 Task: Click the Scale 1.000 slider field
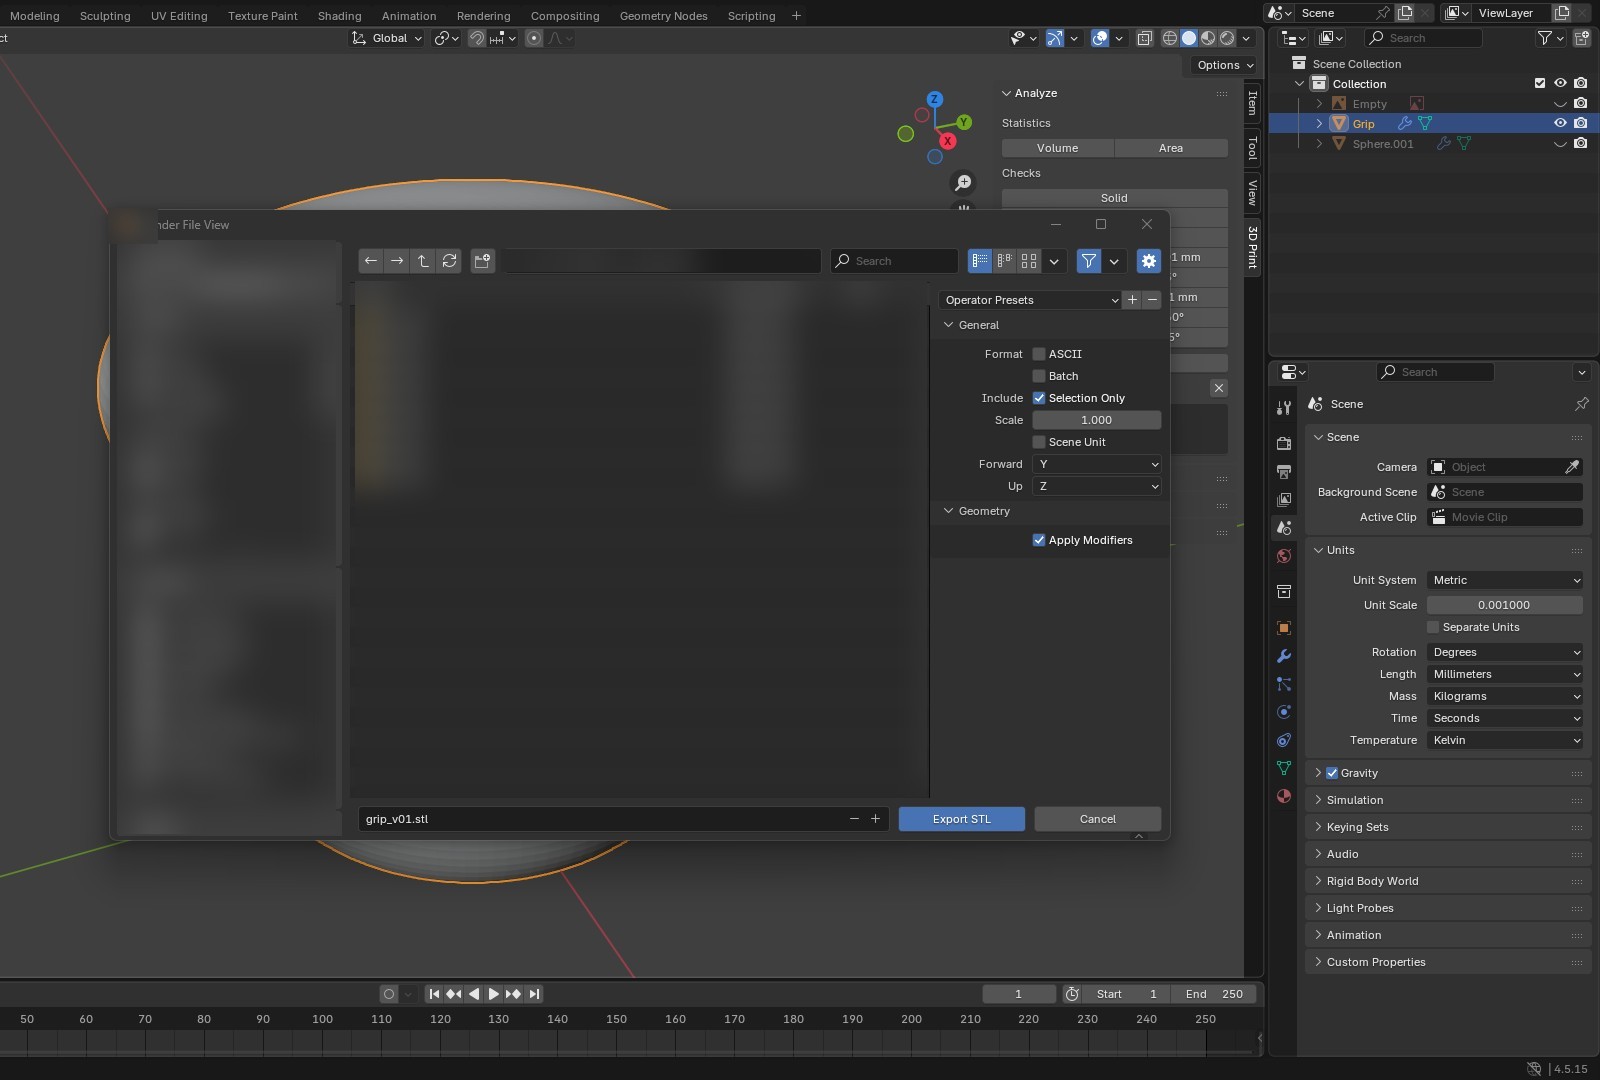[1097, 420]
